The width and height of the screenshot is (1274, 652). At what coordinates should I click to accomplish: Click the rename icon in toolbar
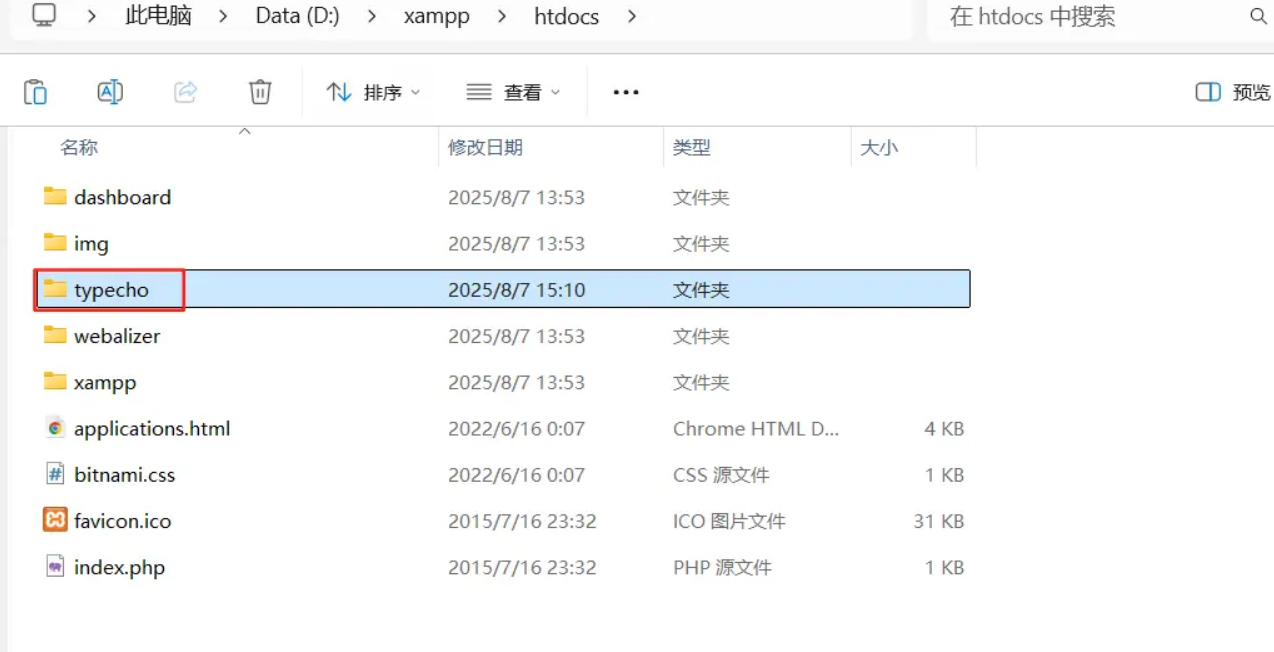click(110, 92)
